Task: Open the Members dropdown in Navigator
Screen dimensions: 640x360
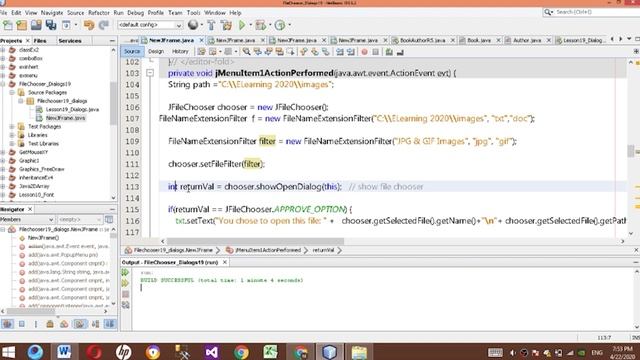Action: pos(27,220)
